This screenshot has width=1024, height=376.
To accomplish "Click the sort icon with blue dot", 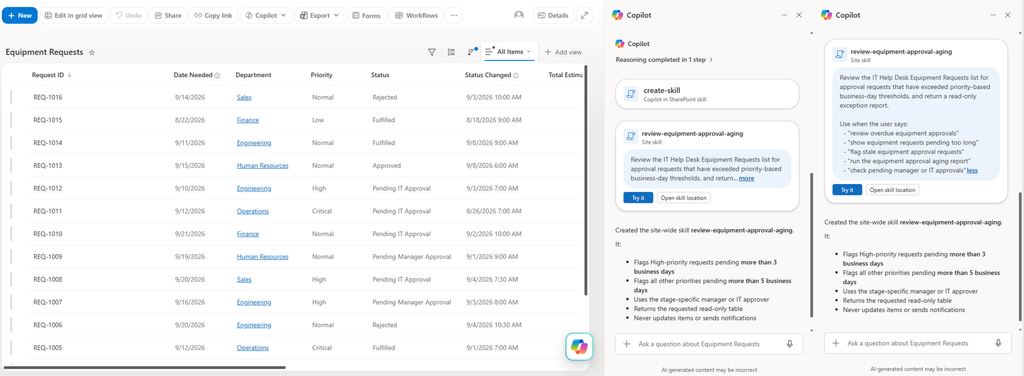I will pos(472,52).
